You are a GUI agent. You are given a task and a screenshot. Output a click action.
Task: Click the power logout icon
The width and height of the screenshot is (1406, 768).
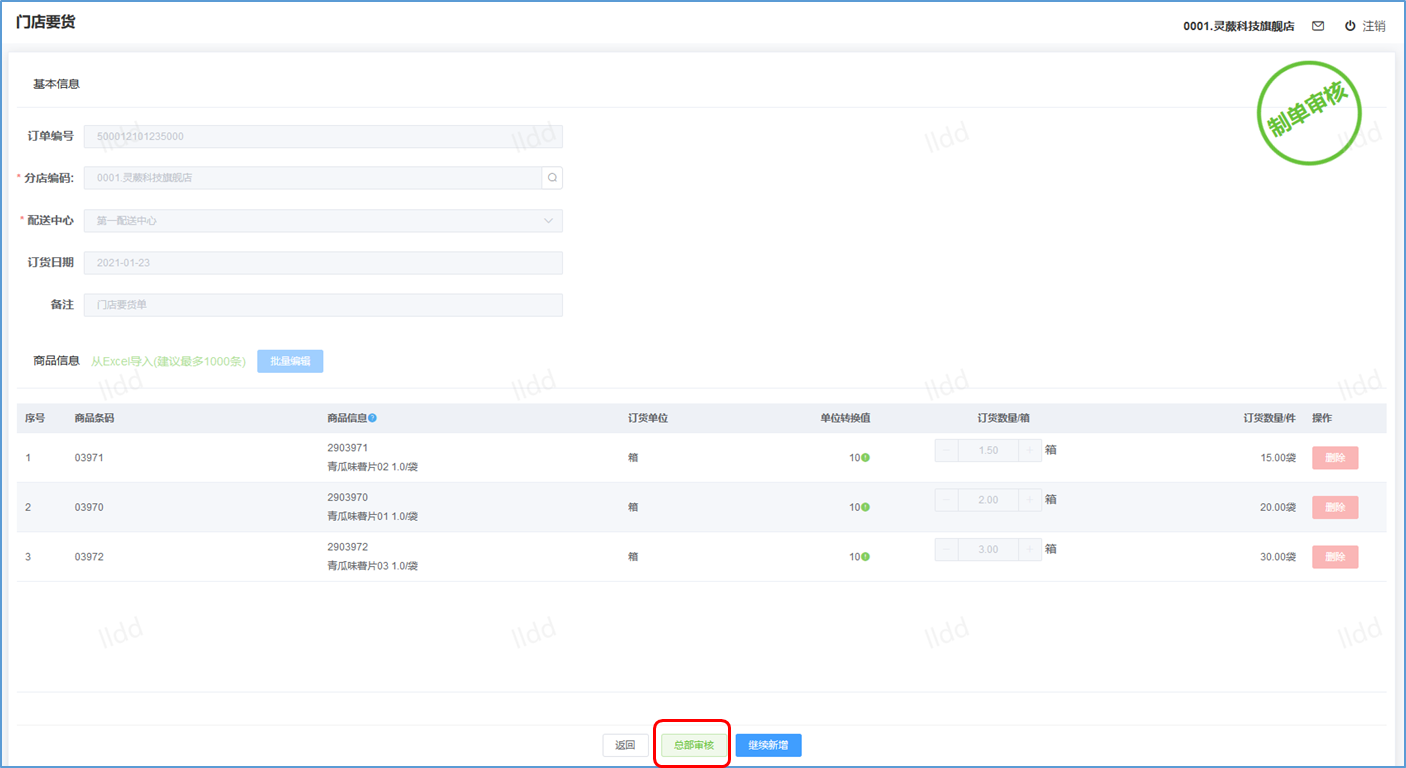pyautogui.click(x=1350, y=26)
